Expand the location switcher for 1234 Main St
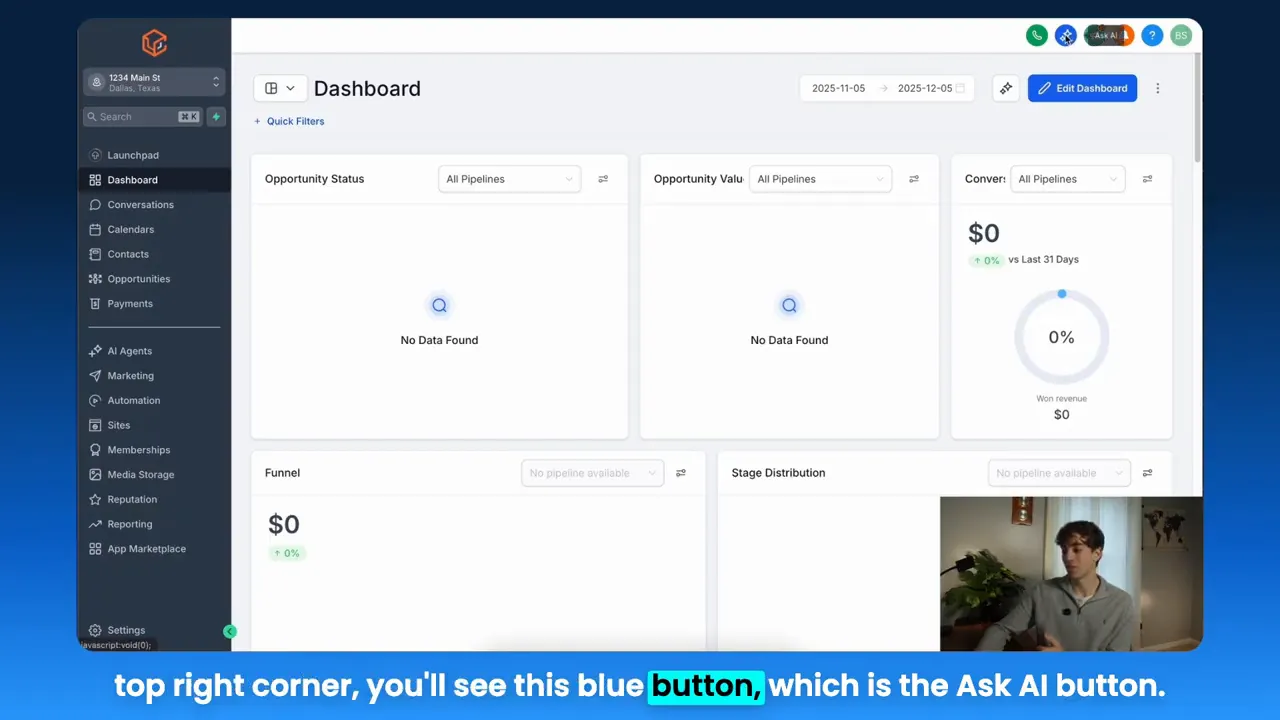 point(215,82)
